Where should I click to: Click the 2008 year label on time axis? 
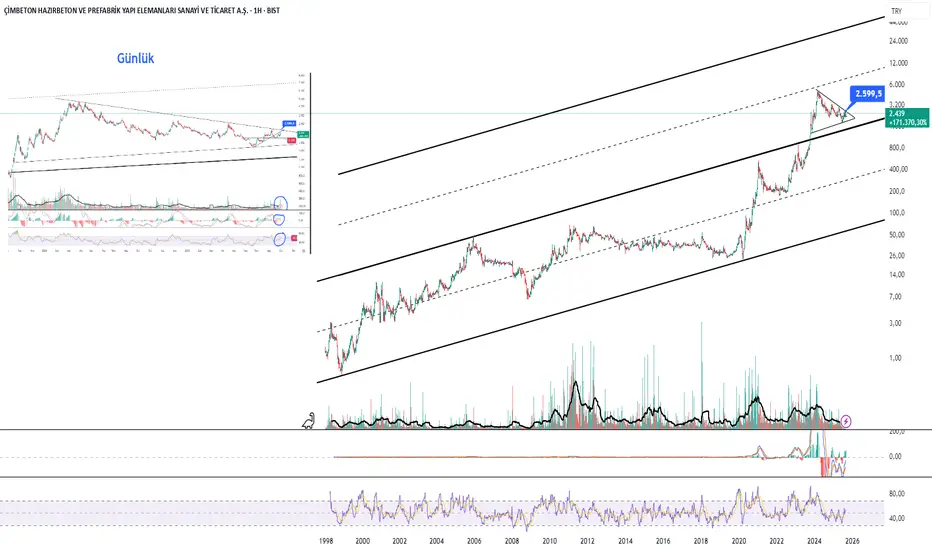512,541
